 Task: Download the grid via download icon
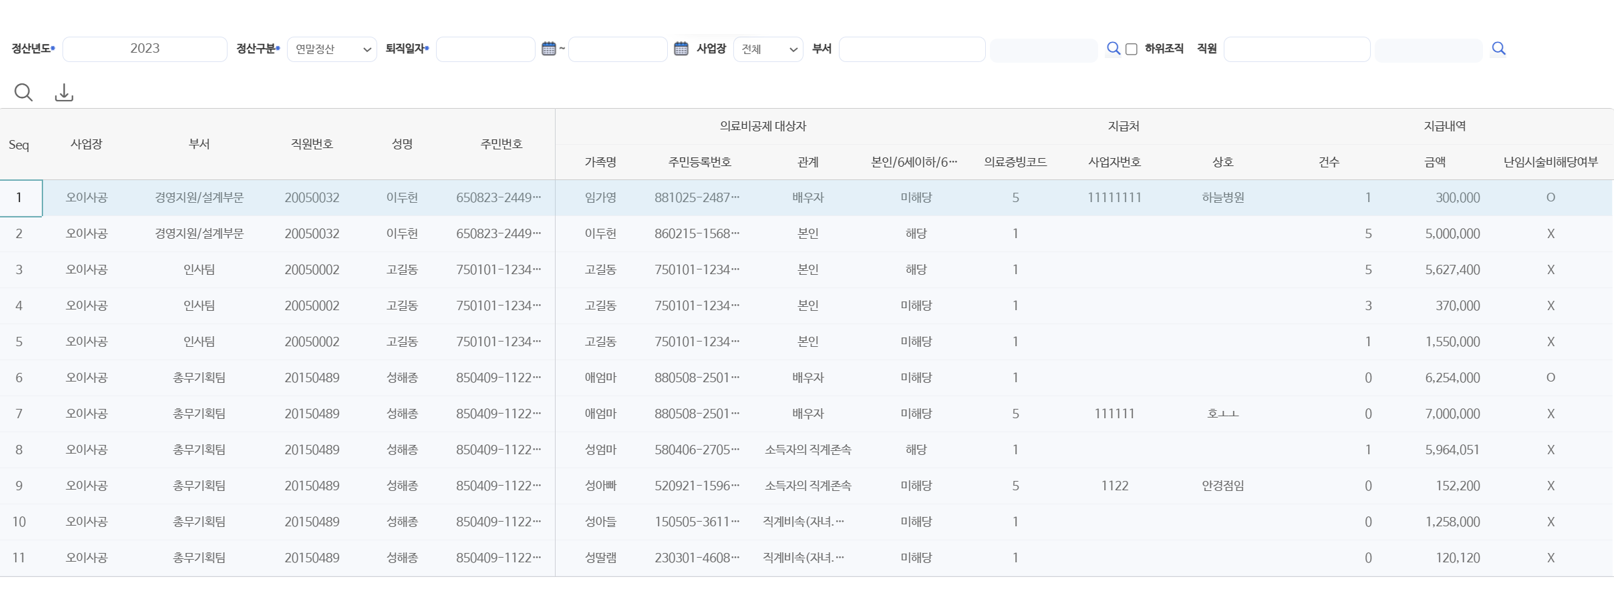64,92
